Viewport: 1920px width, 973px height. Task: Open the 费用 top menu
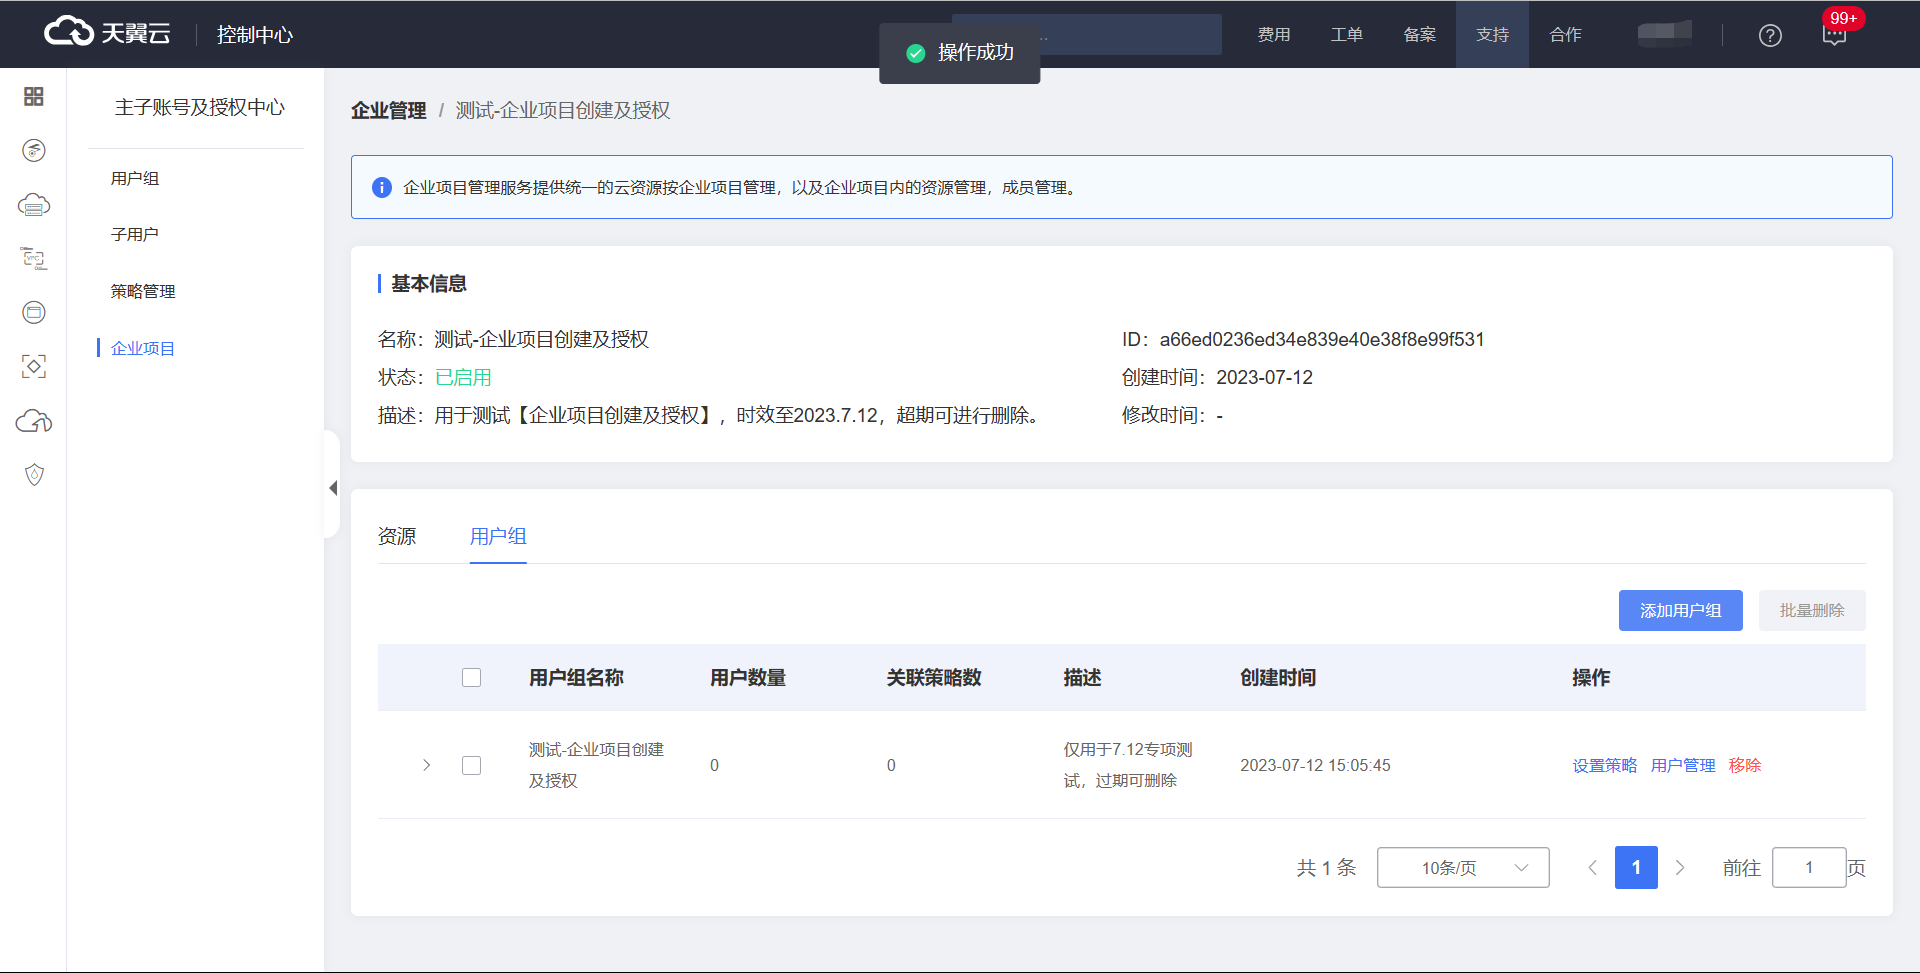click(1273, 35)
